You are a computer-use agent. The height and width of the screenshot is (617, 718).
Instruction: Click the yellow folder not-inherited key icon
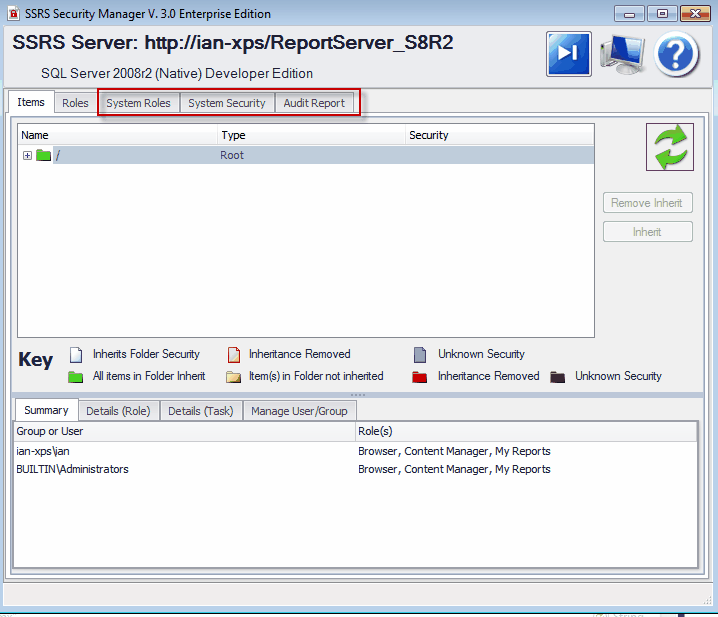234,377
